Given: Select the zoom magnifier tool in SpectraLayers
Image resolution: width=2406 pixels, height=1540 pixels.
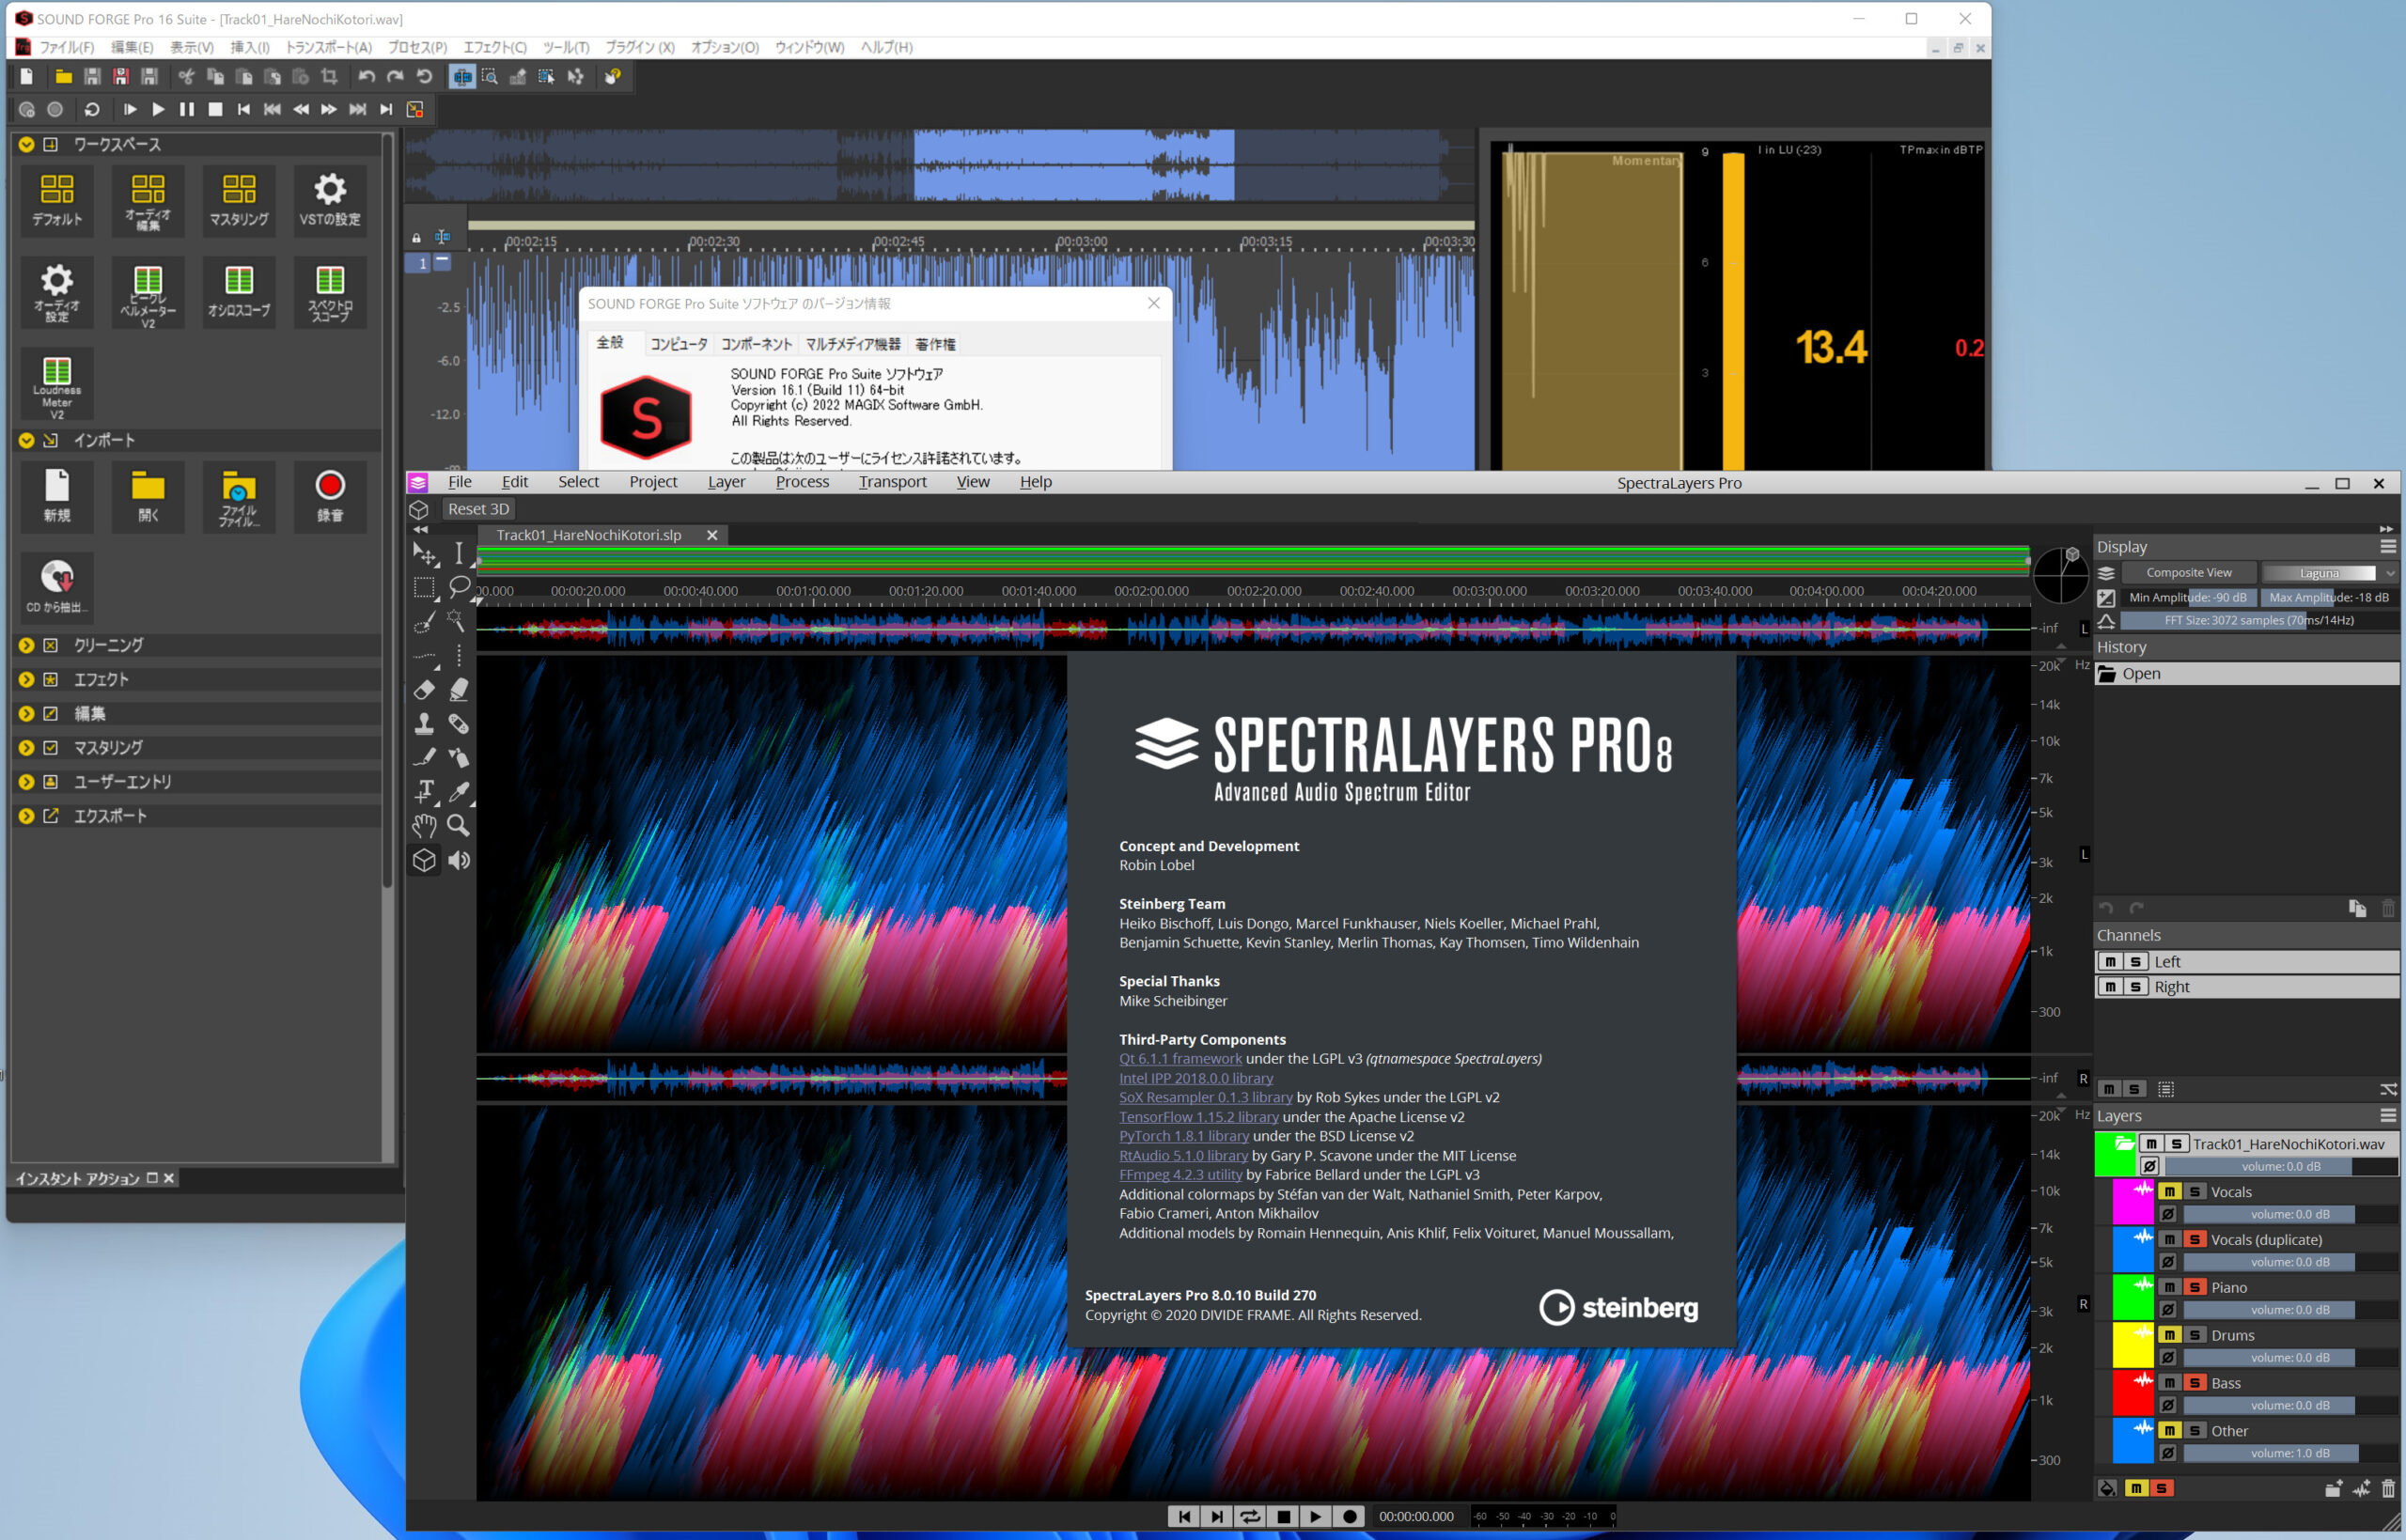Looking at the screenshot, I should pos(458,825).
